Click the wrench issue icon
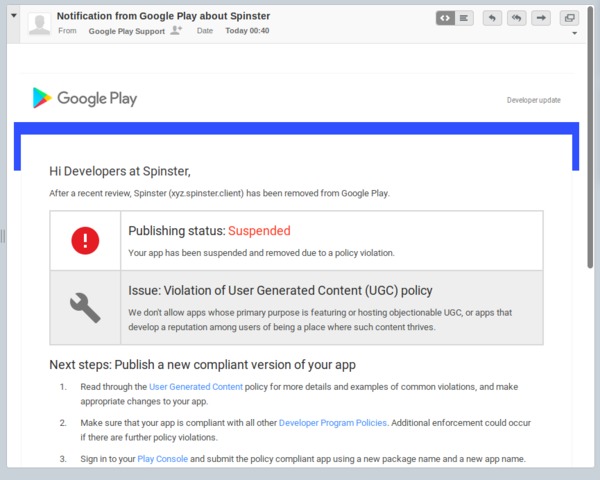 85,308
